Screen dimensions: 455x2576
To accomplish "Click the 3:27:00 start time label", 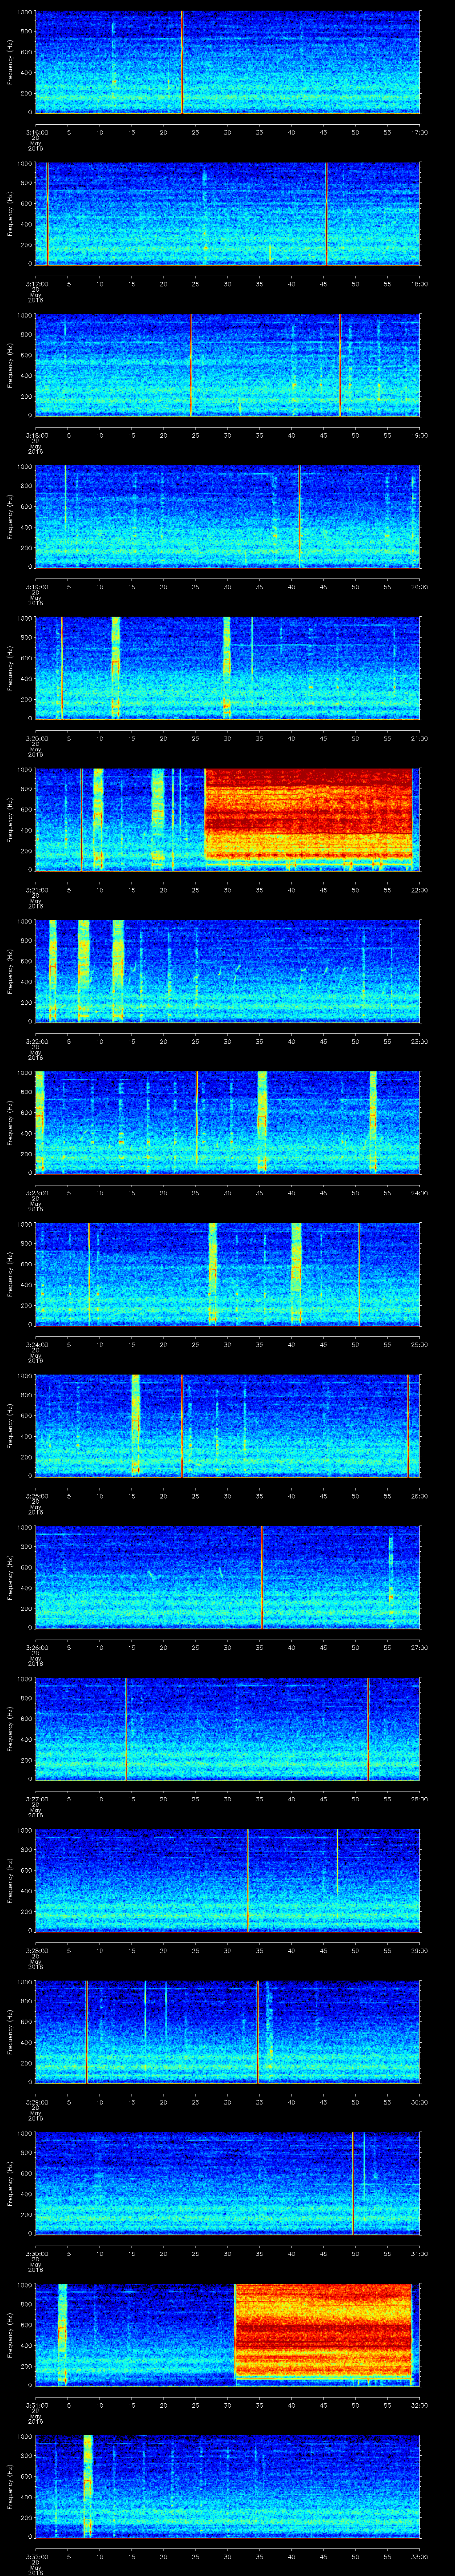I will click(x=36, y=1799).
